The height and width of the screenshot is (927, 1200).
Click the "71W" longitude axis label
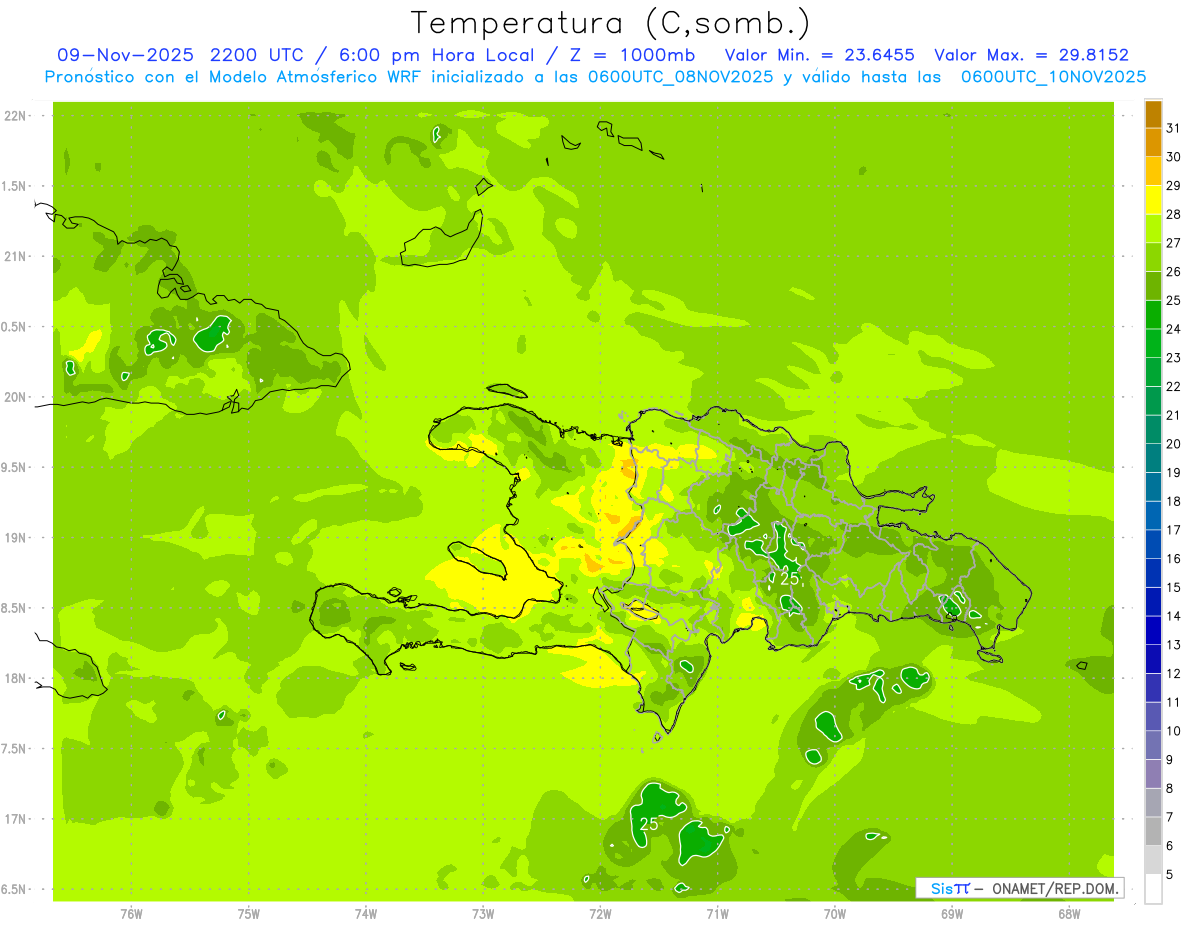click(717, 913)
